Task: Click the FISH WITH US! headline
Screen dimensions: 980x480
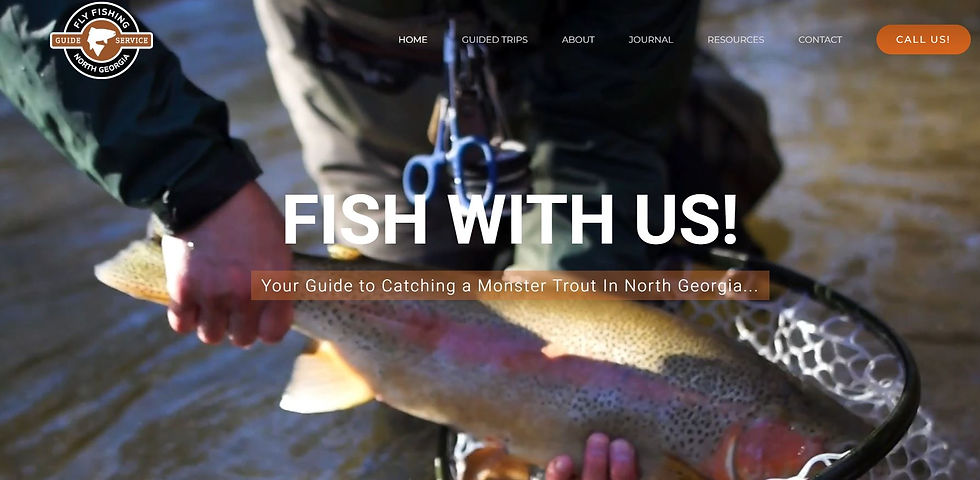Action: click(x=510, y=220)
